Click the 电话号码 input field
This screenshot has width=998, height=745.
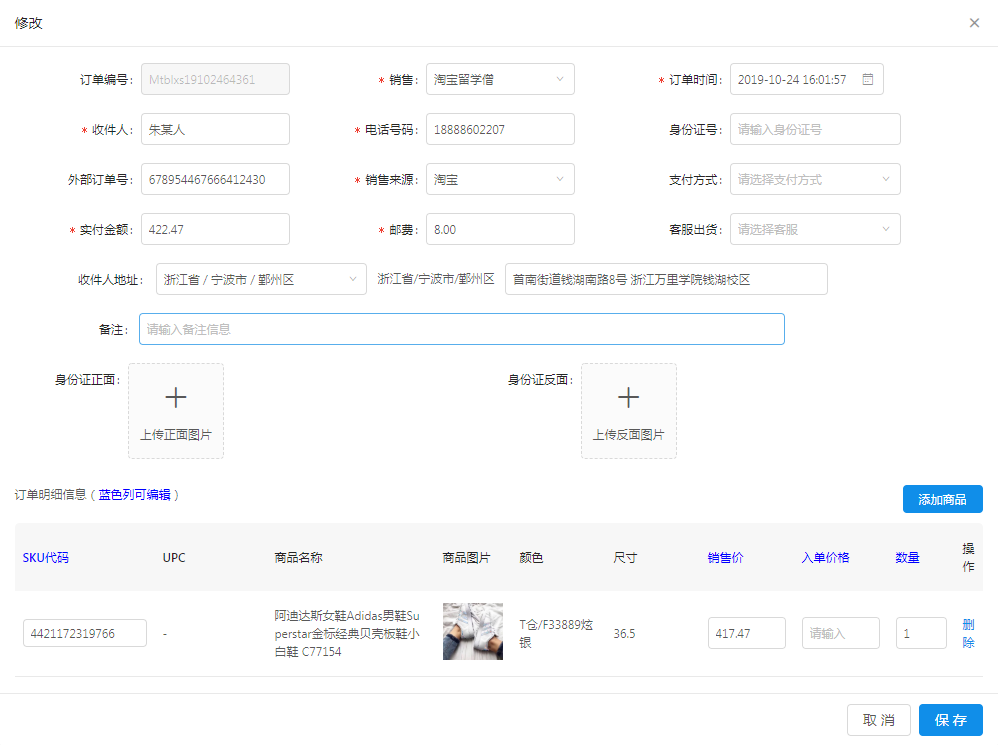coord(500,129)
